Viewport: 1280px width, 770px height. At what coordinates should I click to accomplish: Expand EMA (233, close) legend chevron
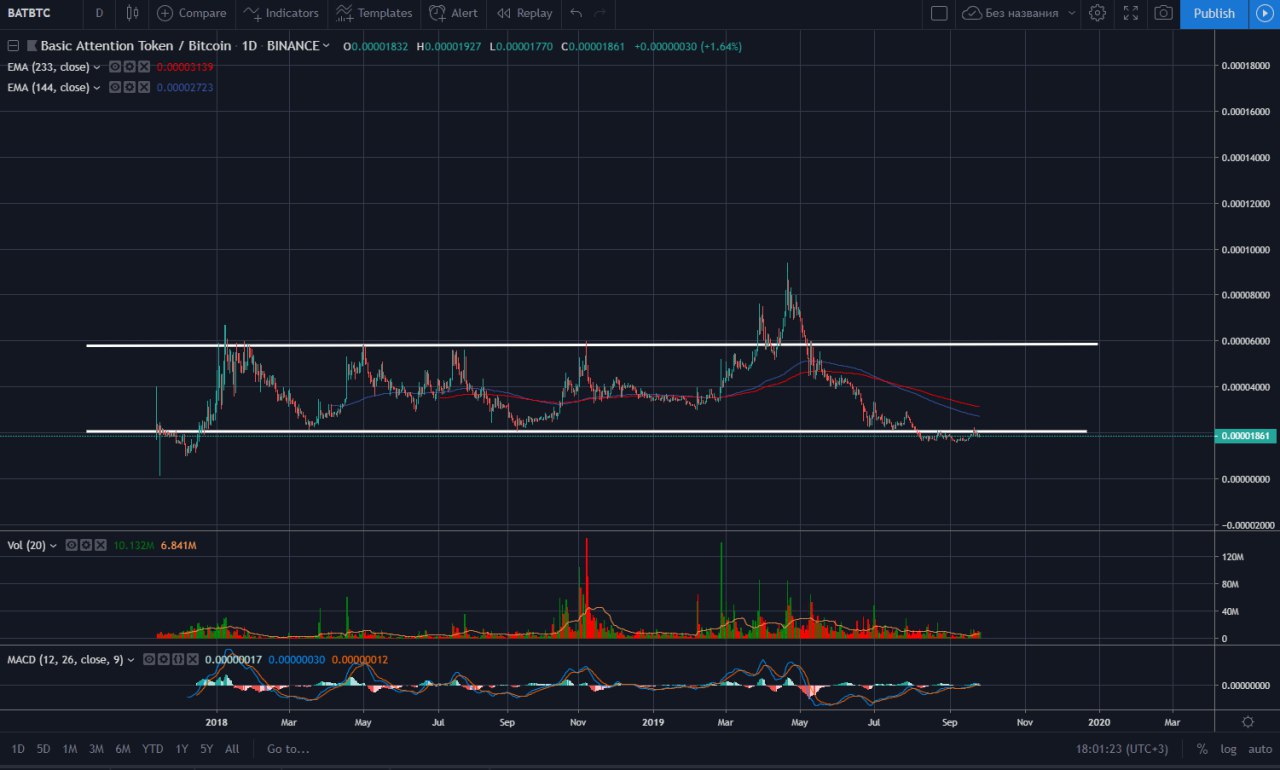coord(97,67)
